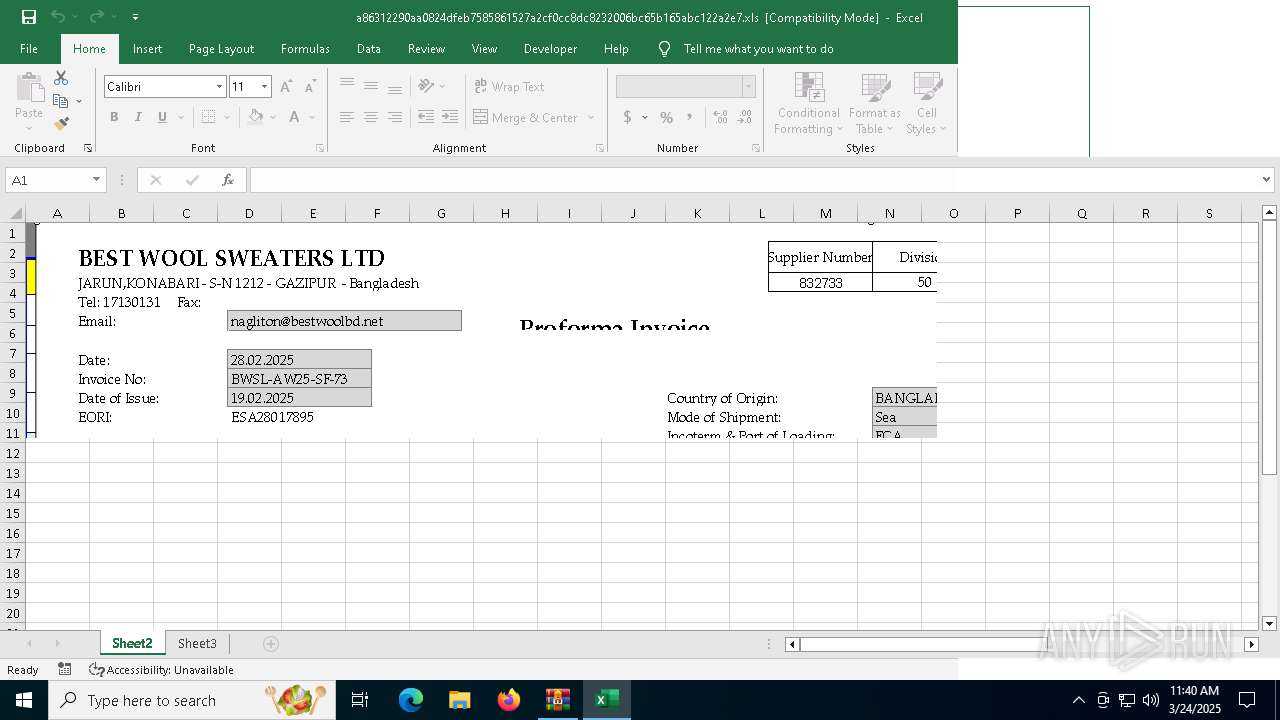Image resolution: width=1280 pixels, height=720 pixels.
Task: Open Cell Styles gallery
Action: click(x=927, y=103)
